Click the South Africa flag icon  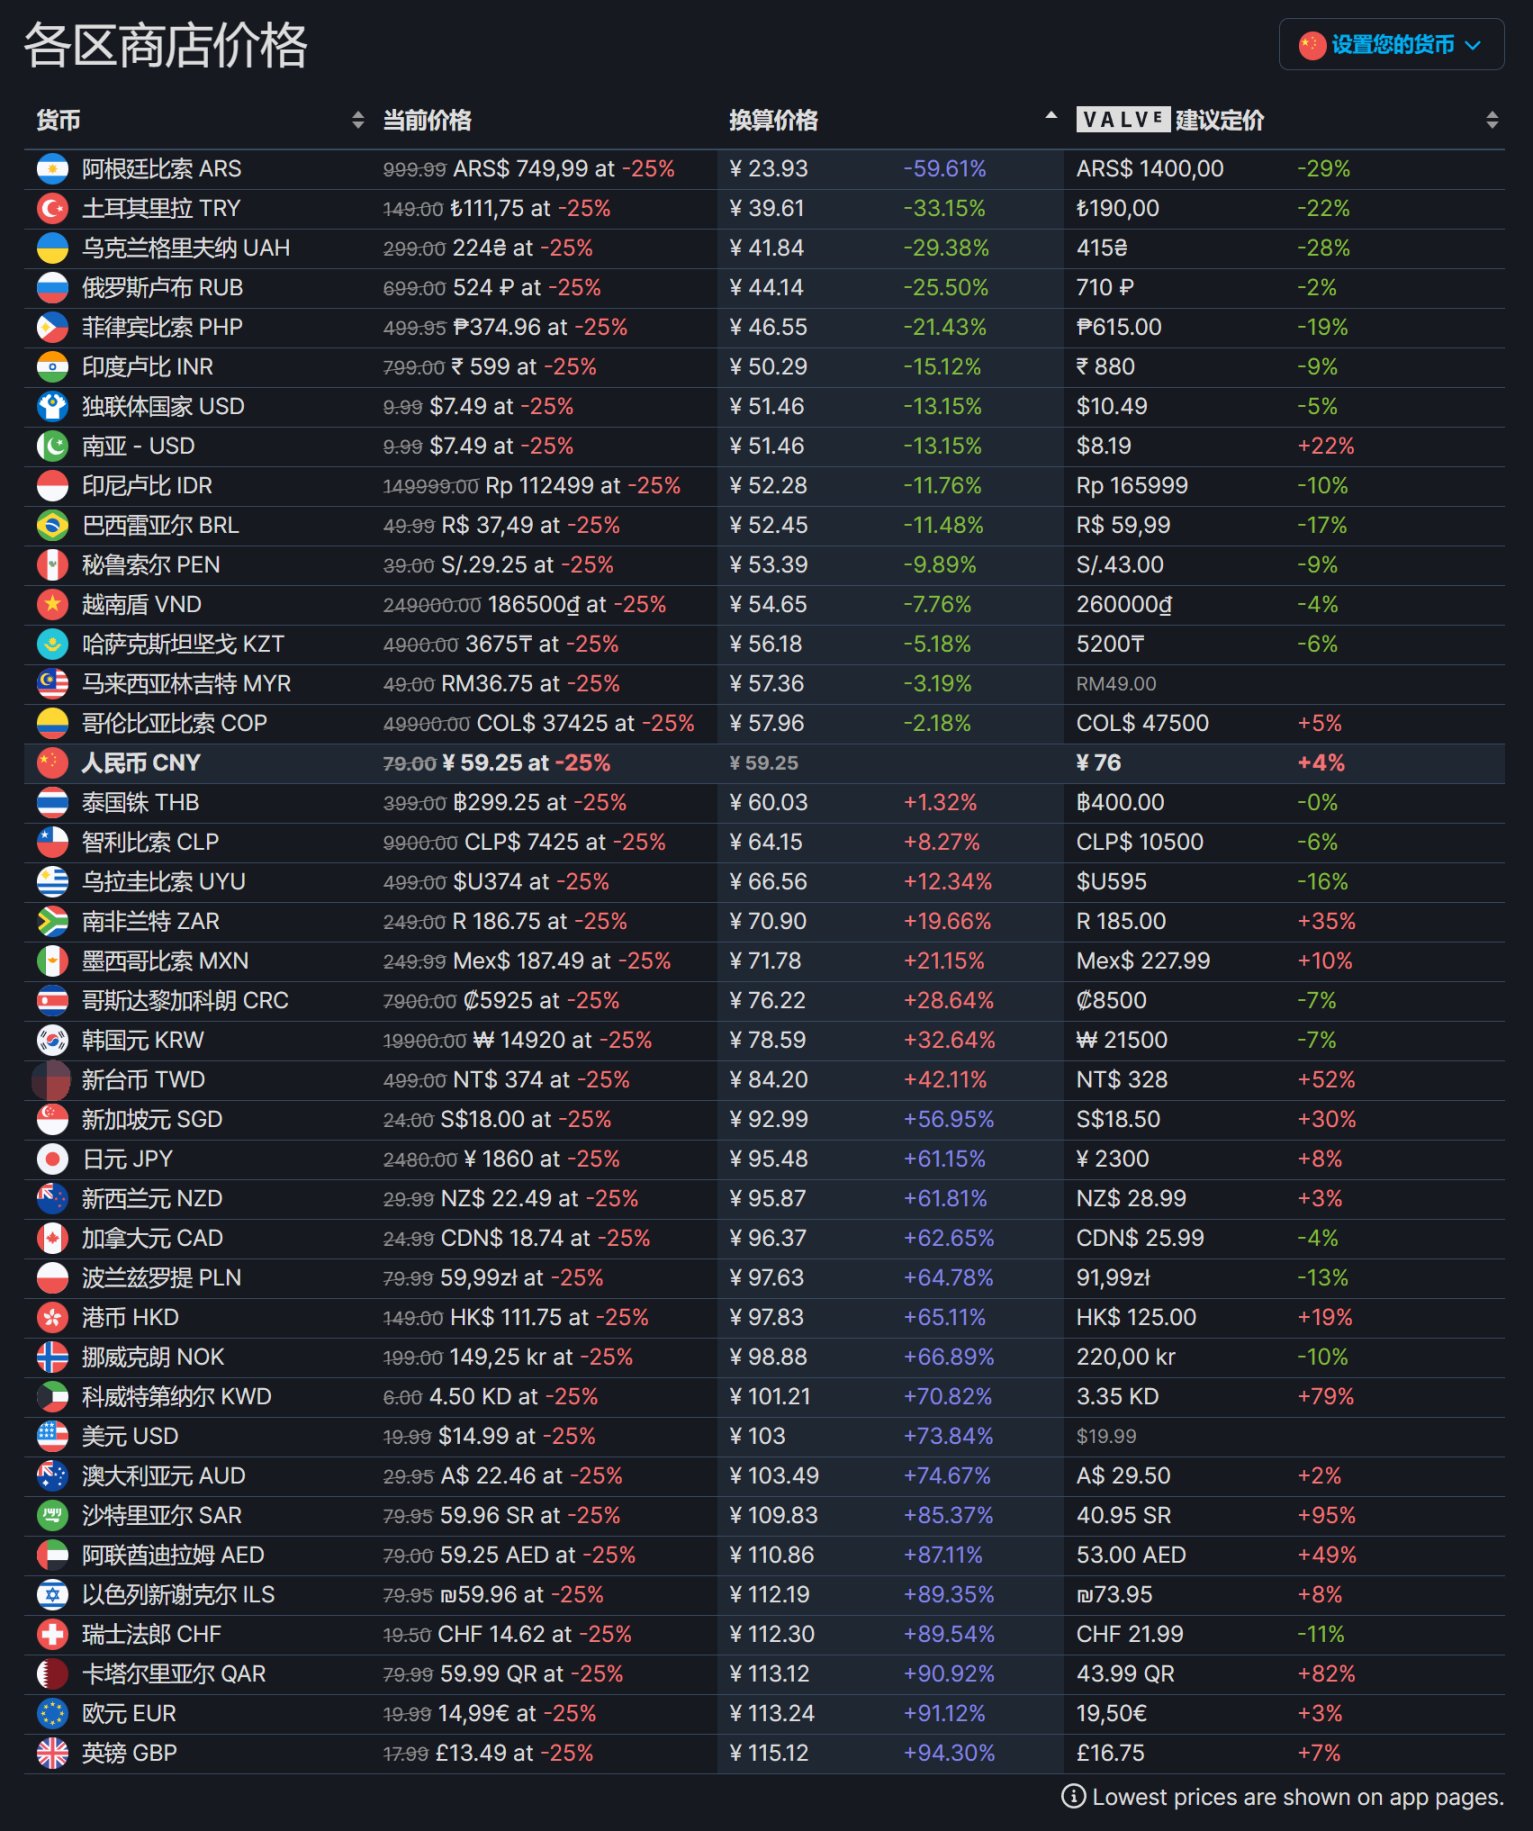click(x=53, y=921)
